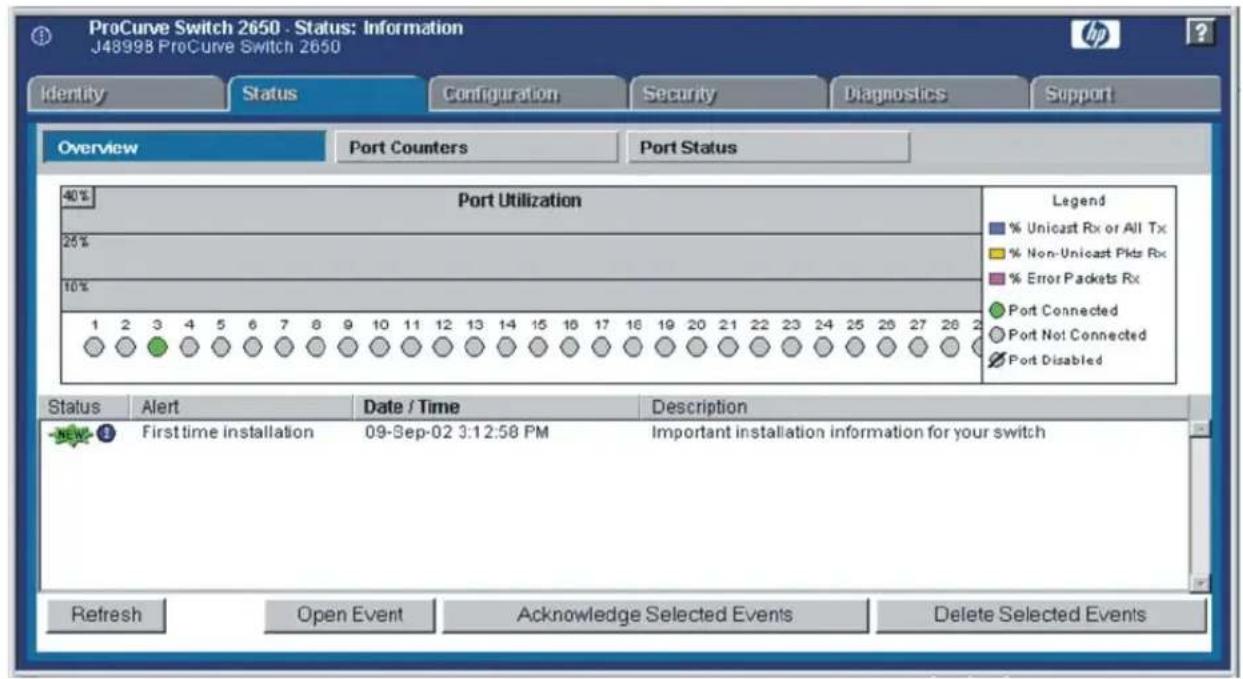Select port 21 indicator circle
Viewport: 1243px width, 679px height.
pyautogui.click(x=728, y=347)
